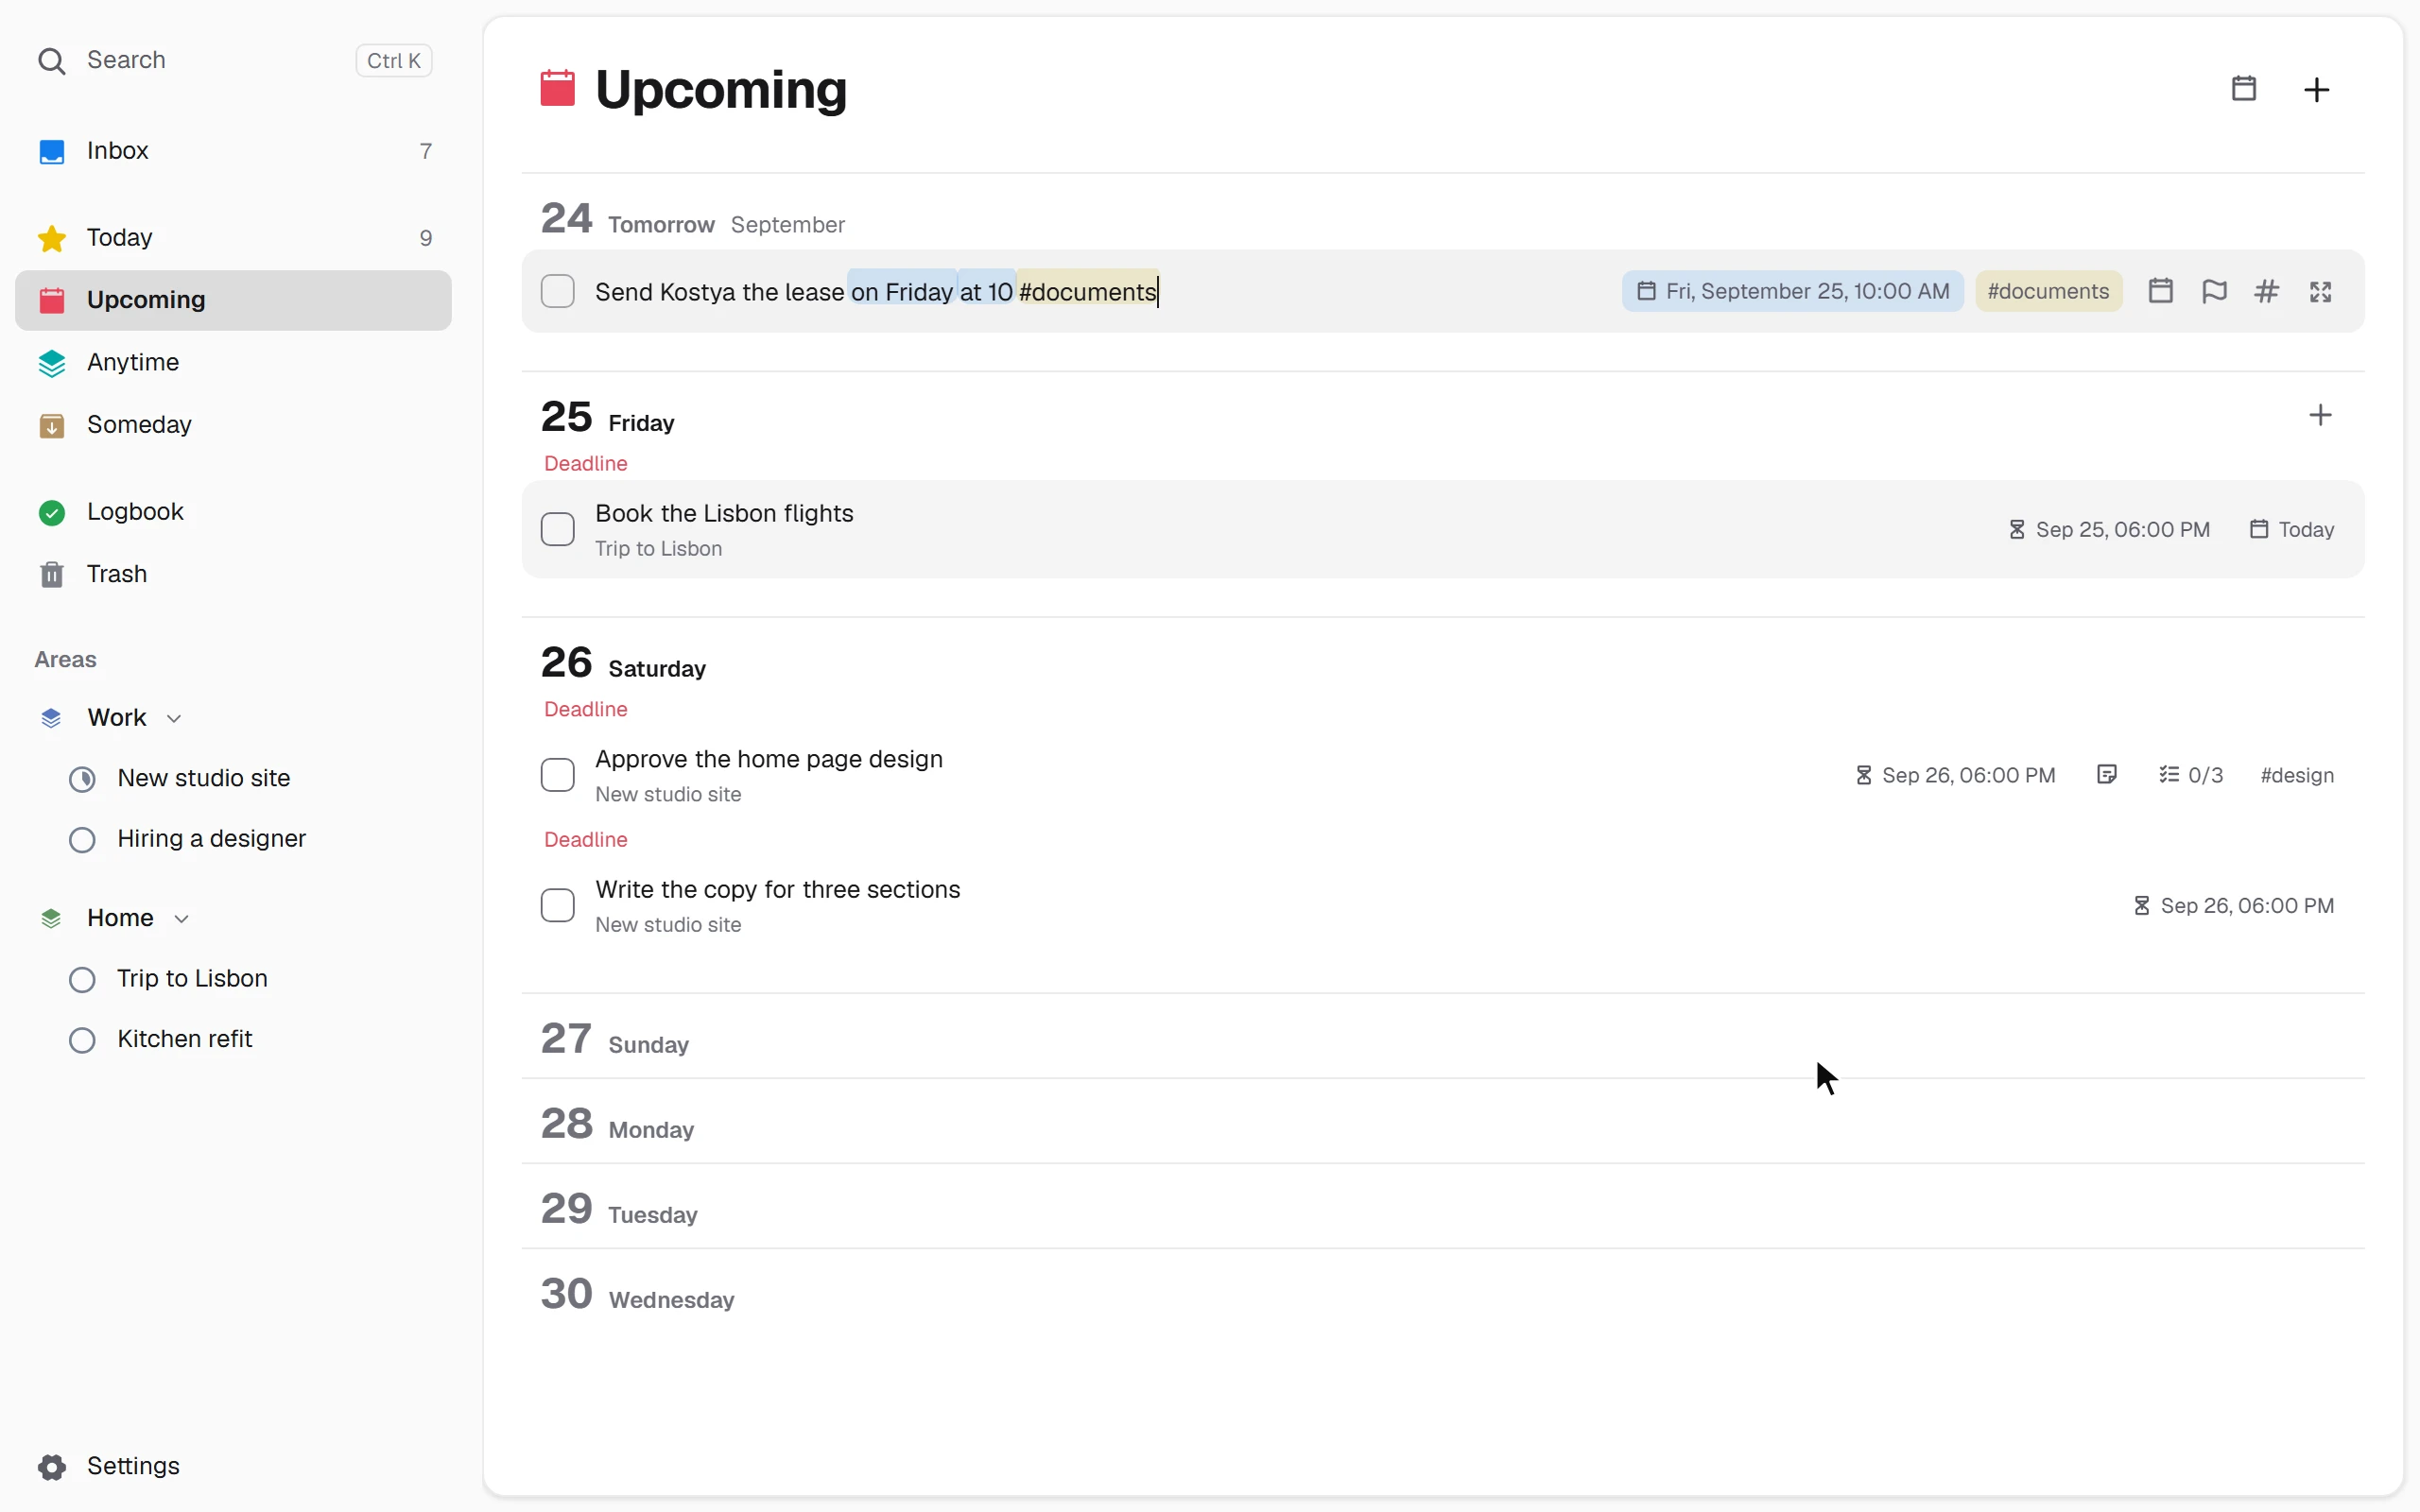
Task: Check off Book the Lisbon flights
Action: coord(557,529)
